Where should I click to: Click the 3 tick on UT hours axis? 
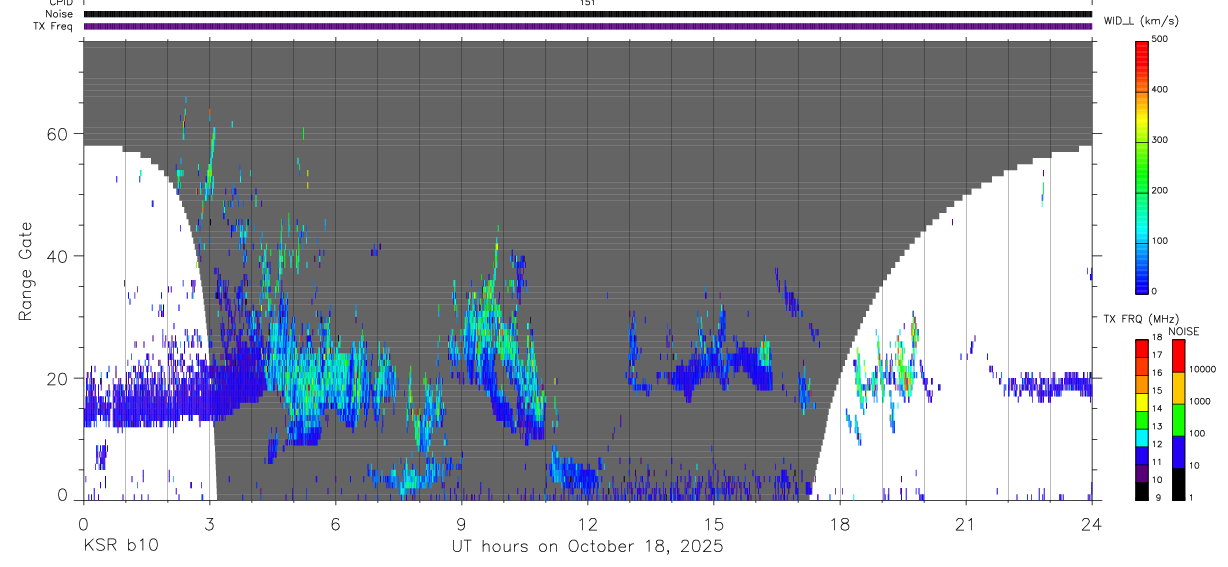pyautogui.click(x=209, y=523)
